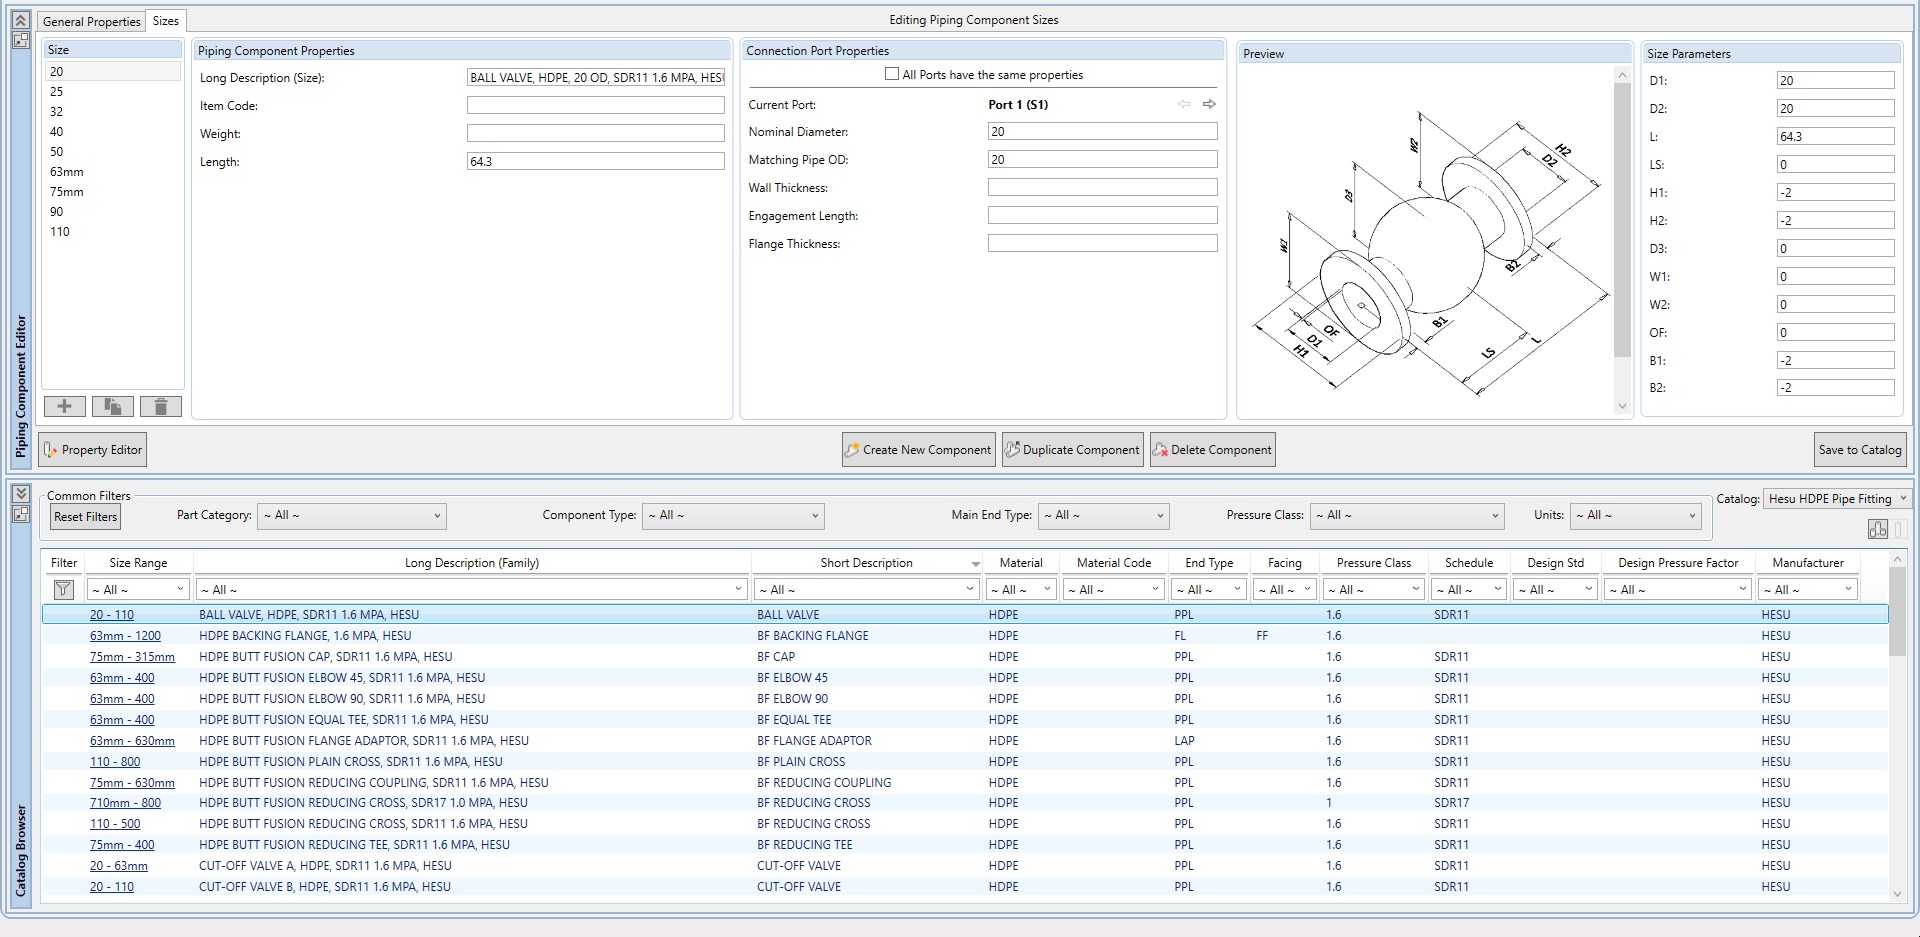This screenshot has width=1920, height=937.
Task: Delete selected size with trash icon
Action: tap(160, 406)
